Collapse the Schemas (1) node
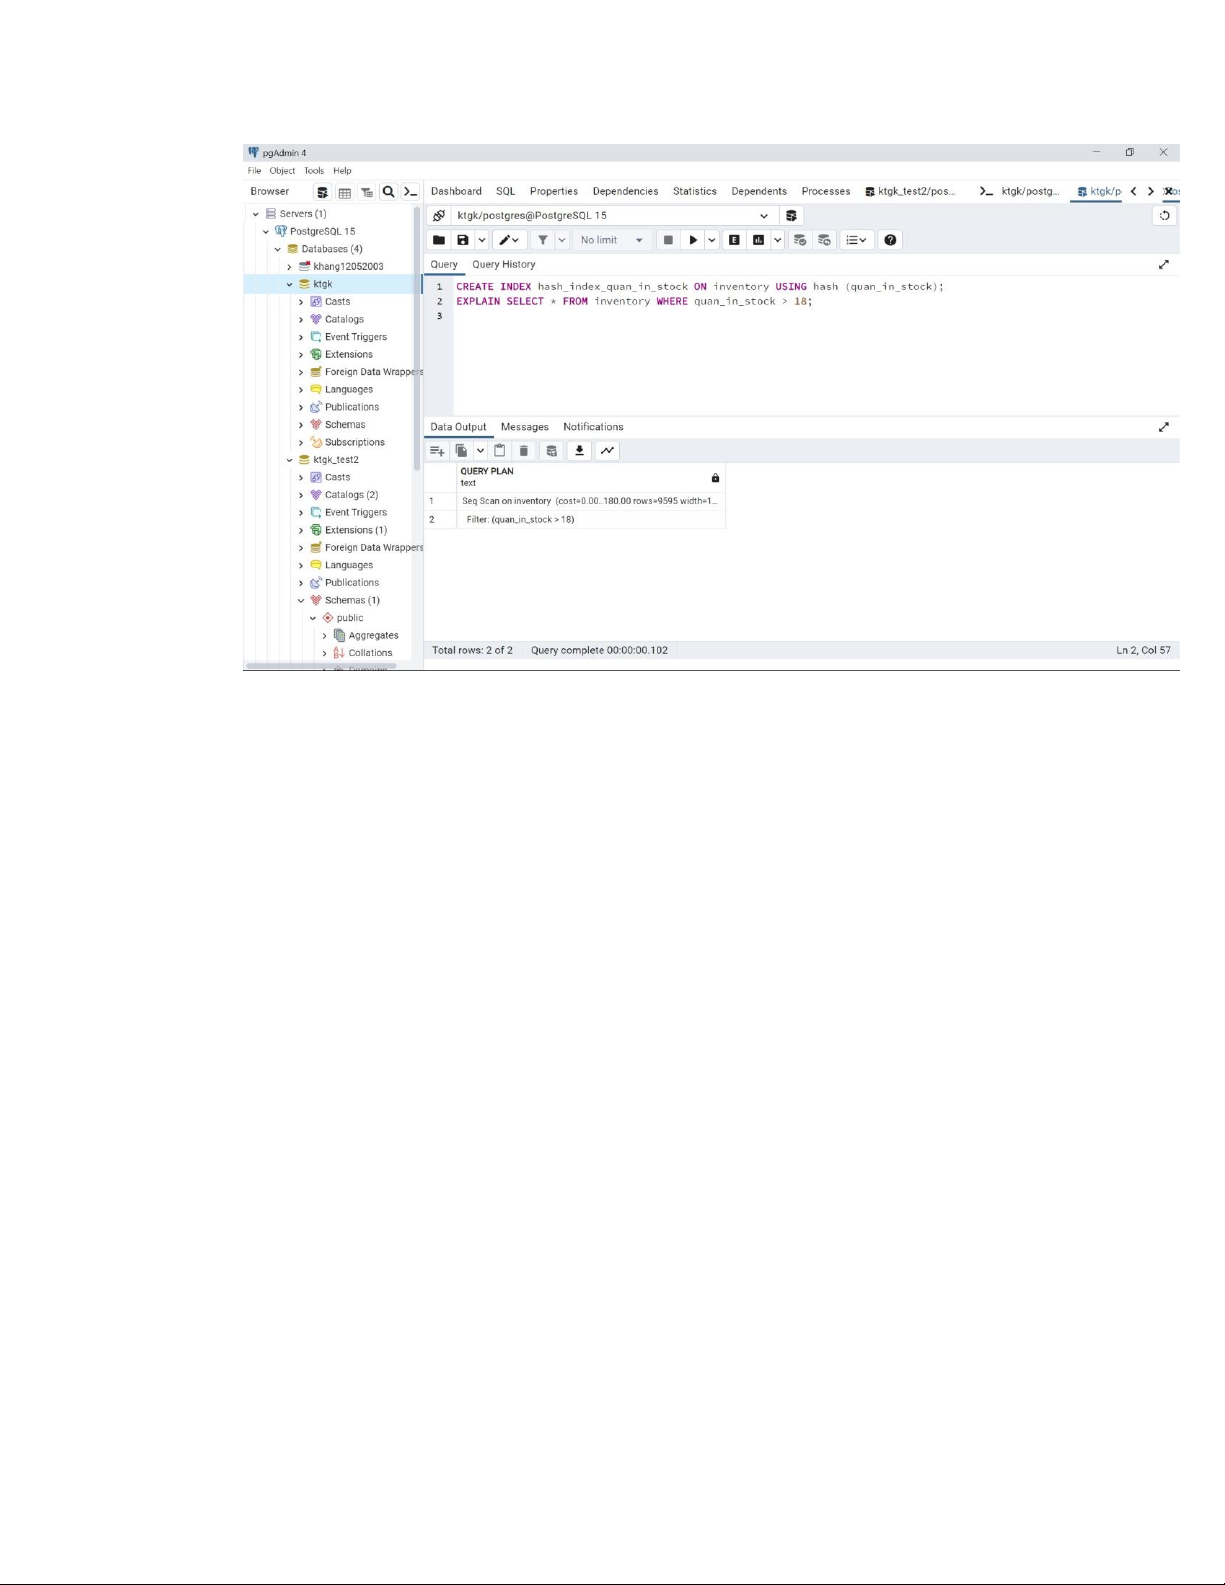Screen dimensions: 1225x1585 (x=301, y=601)
